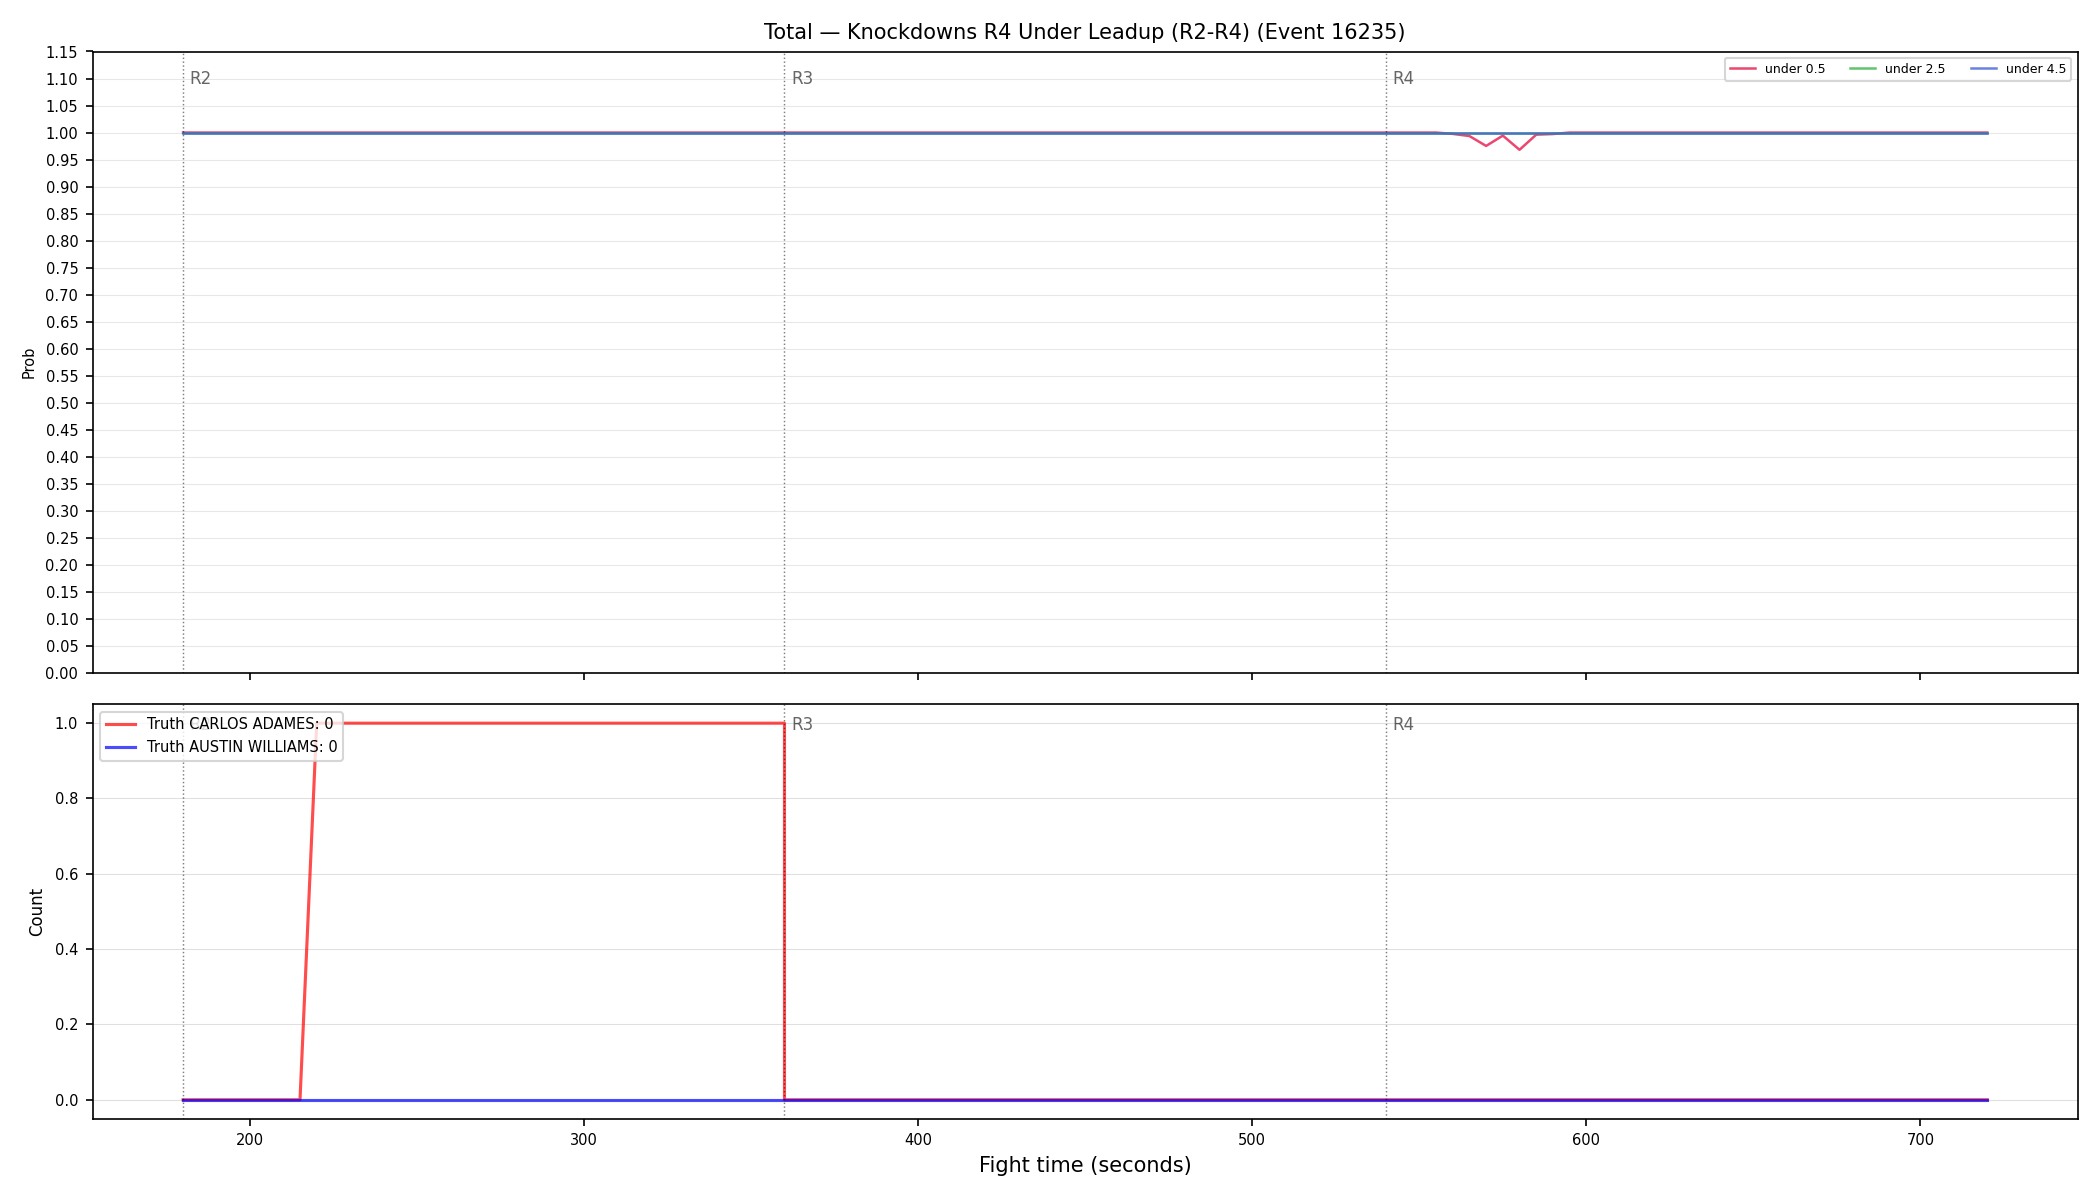Select the 'under 0.5' legend label

(x=1795, y=69)
